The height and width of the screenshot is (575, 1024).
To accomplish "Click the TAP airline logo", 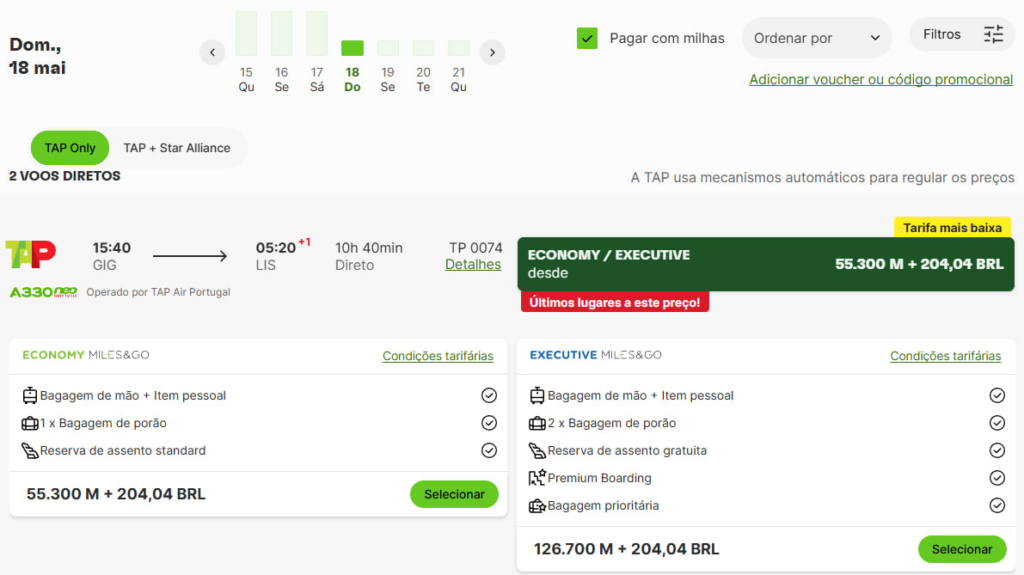I will (x=31, y=254).
